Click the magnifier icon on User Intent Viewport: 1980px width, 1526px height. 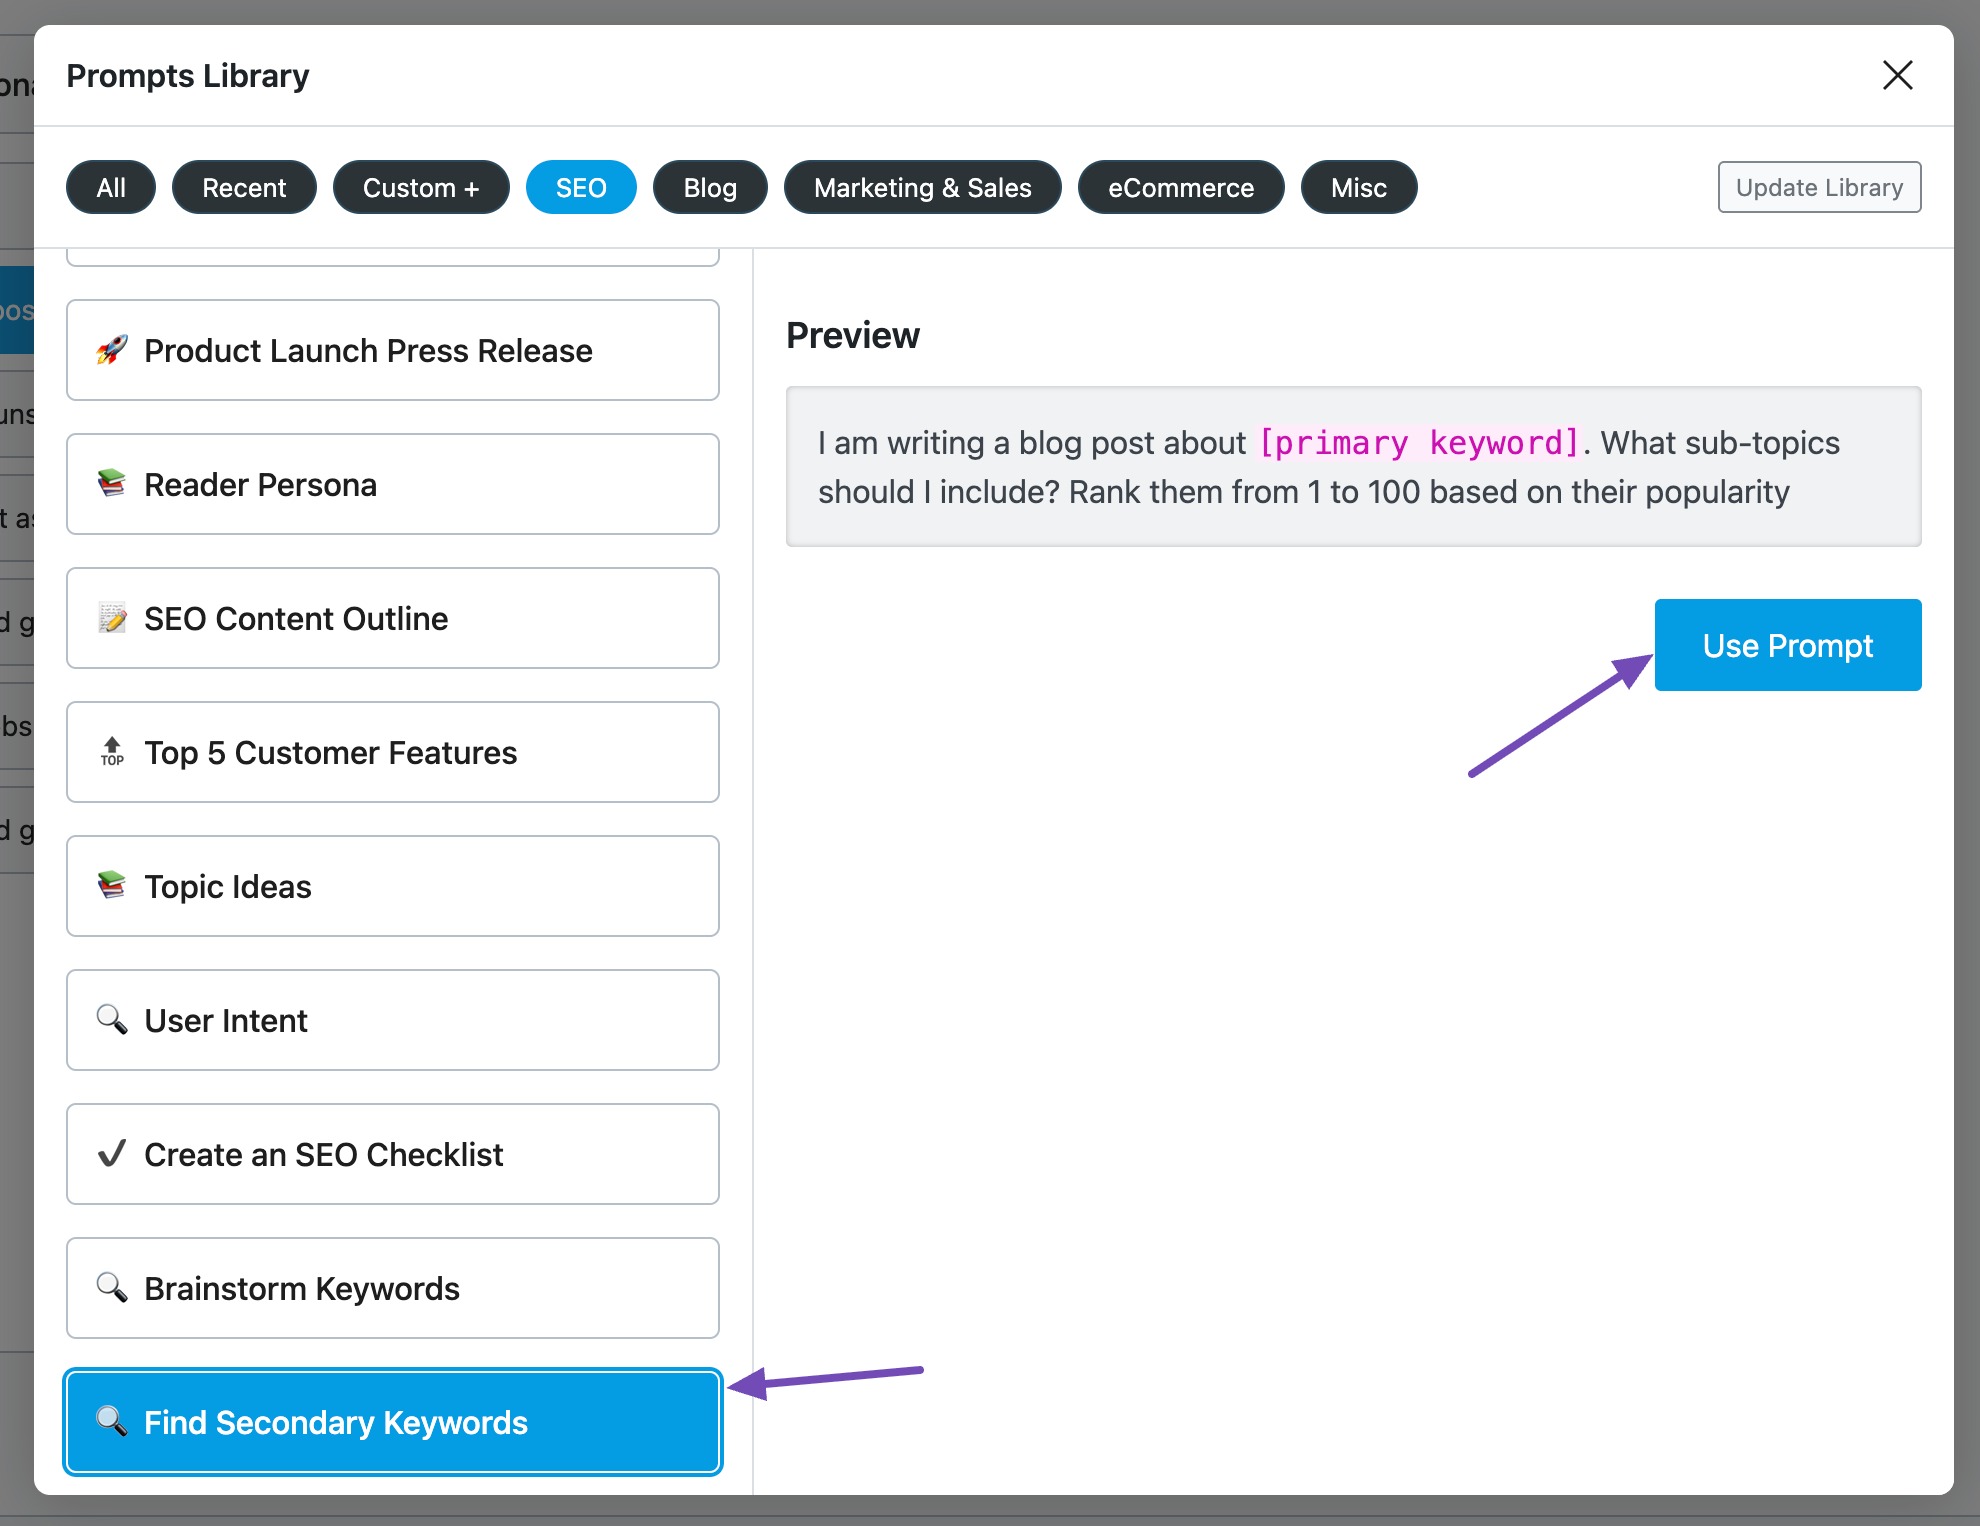112,1020
